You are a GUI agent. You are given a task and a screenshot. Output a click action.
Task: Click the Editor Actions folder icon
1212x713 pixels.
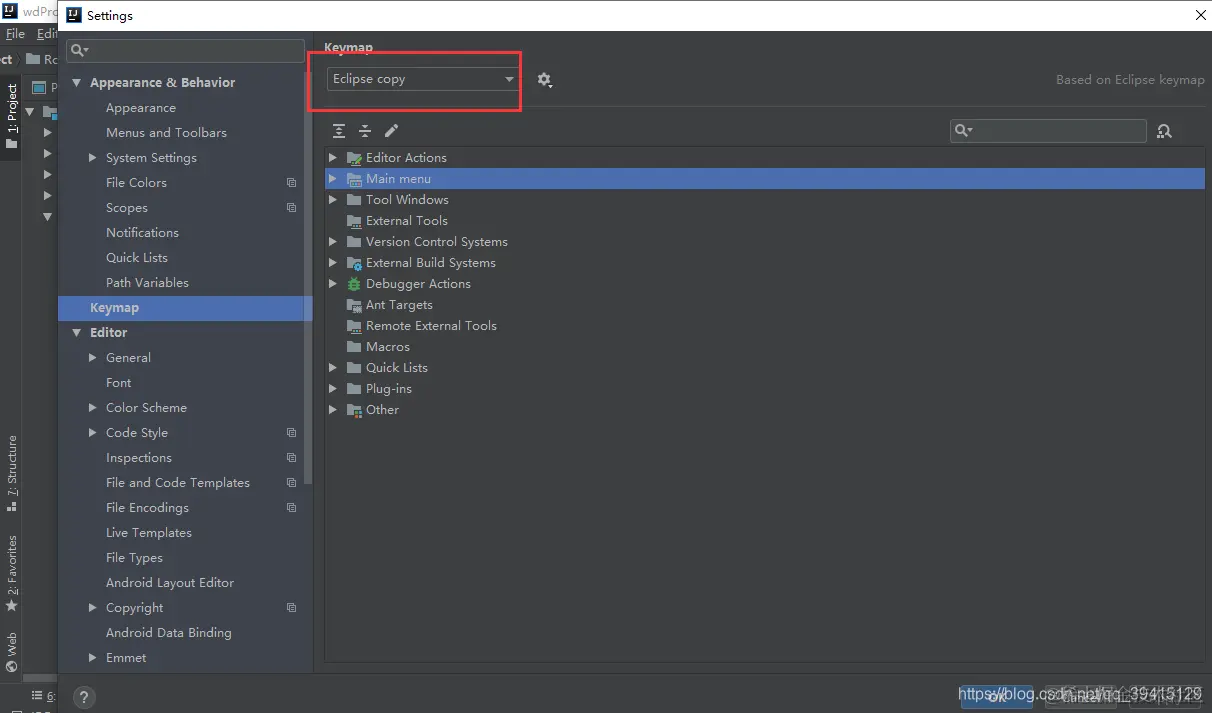pos(354,158)
